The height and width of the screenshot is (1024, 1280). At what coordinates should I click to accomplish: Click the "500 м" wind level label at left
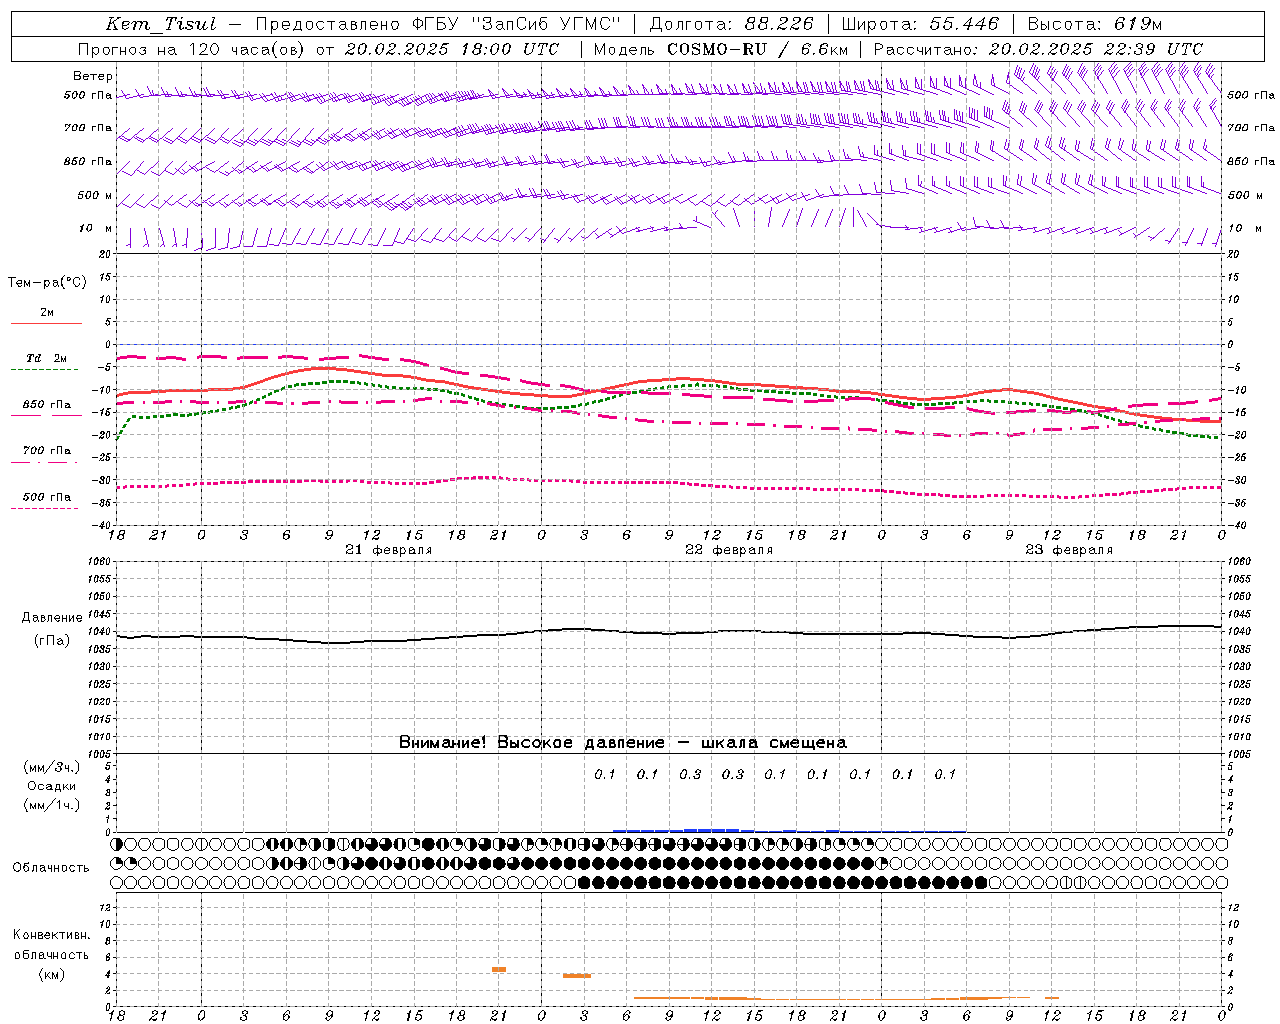pos(95,195)
